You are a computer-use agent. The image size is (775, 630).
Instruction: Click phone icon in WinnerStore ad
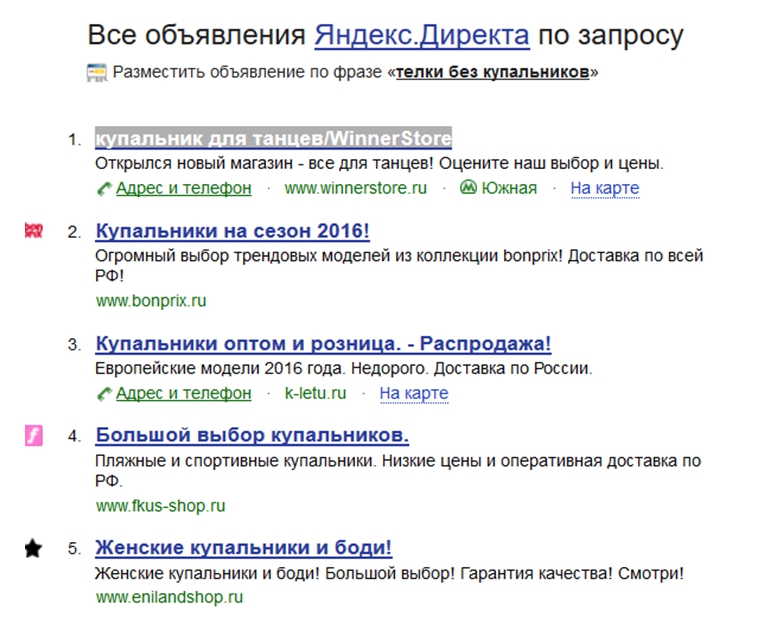pyautogui.click(x=104, y=189)
